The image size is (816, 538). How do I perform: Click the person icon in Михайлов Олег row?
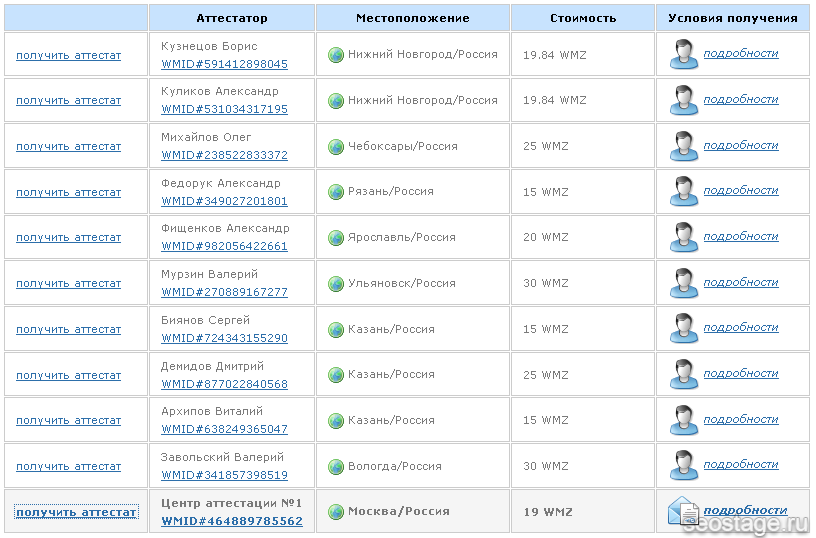pyautogui.click(x=684, y=146)
